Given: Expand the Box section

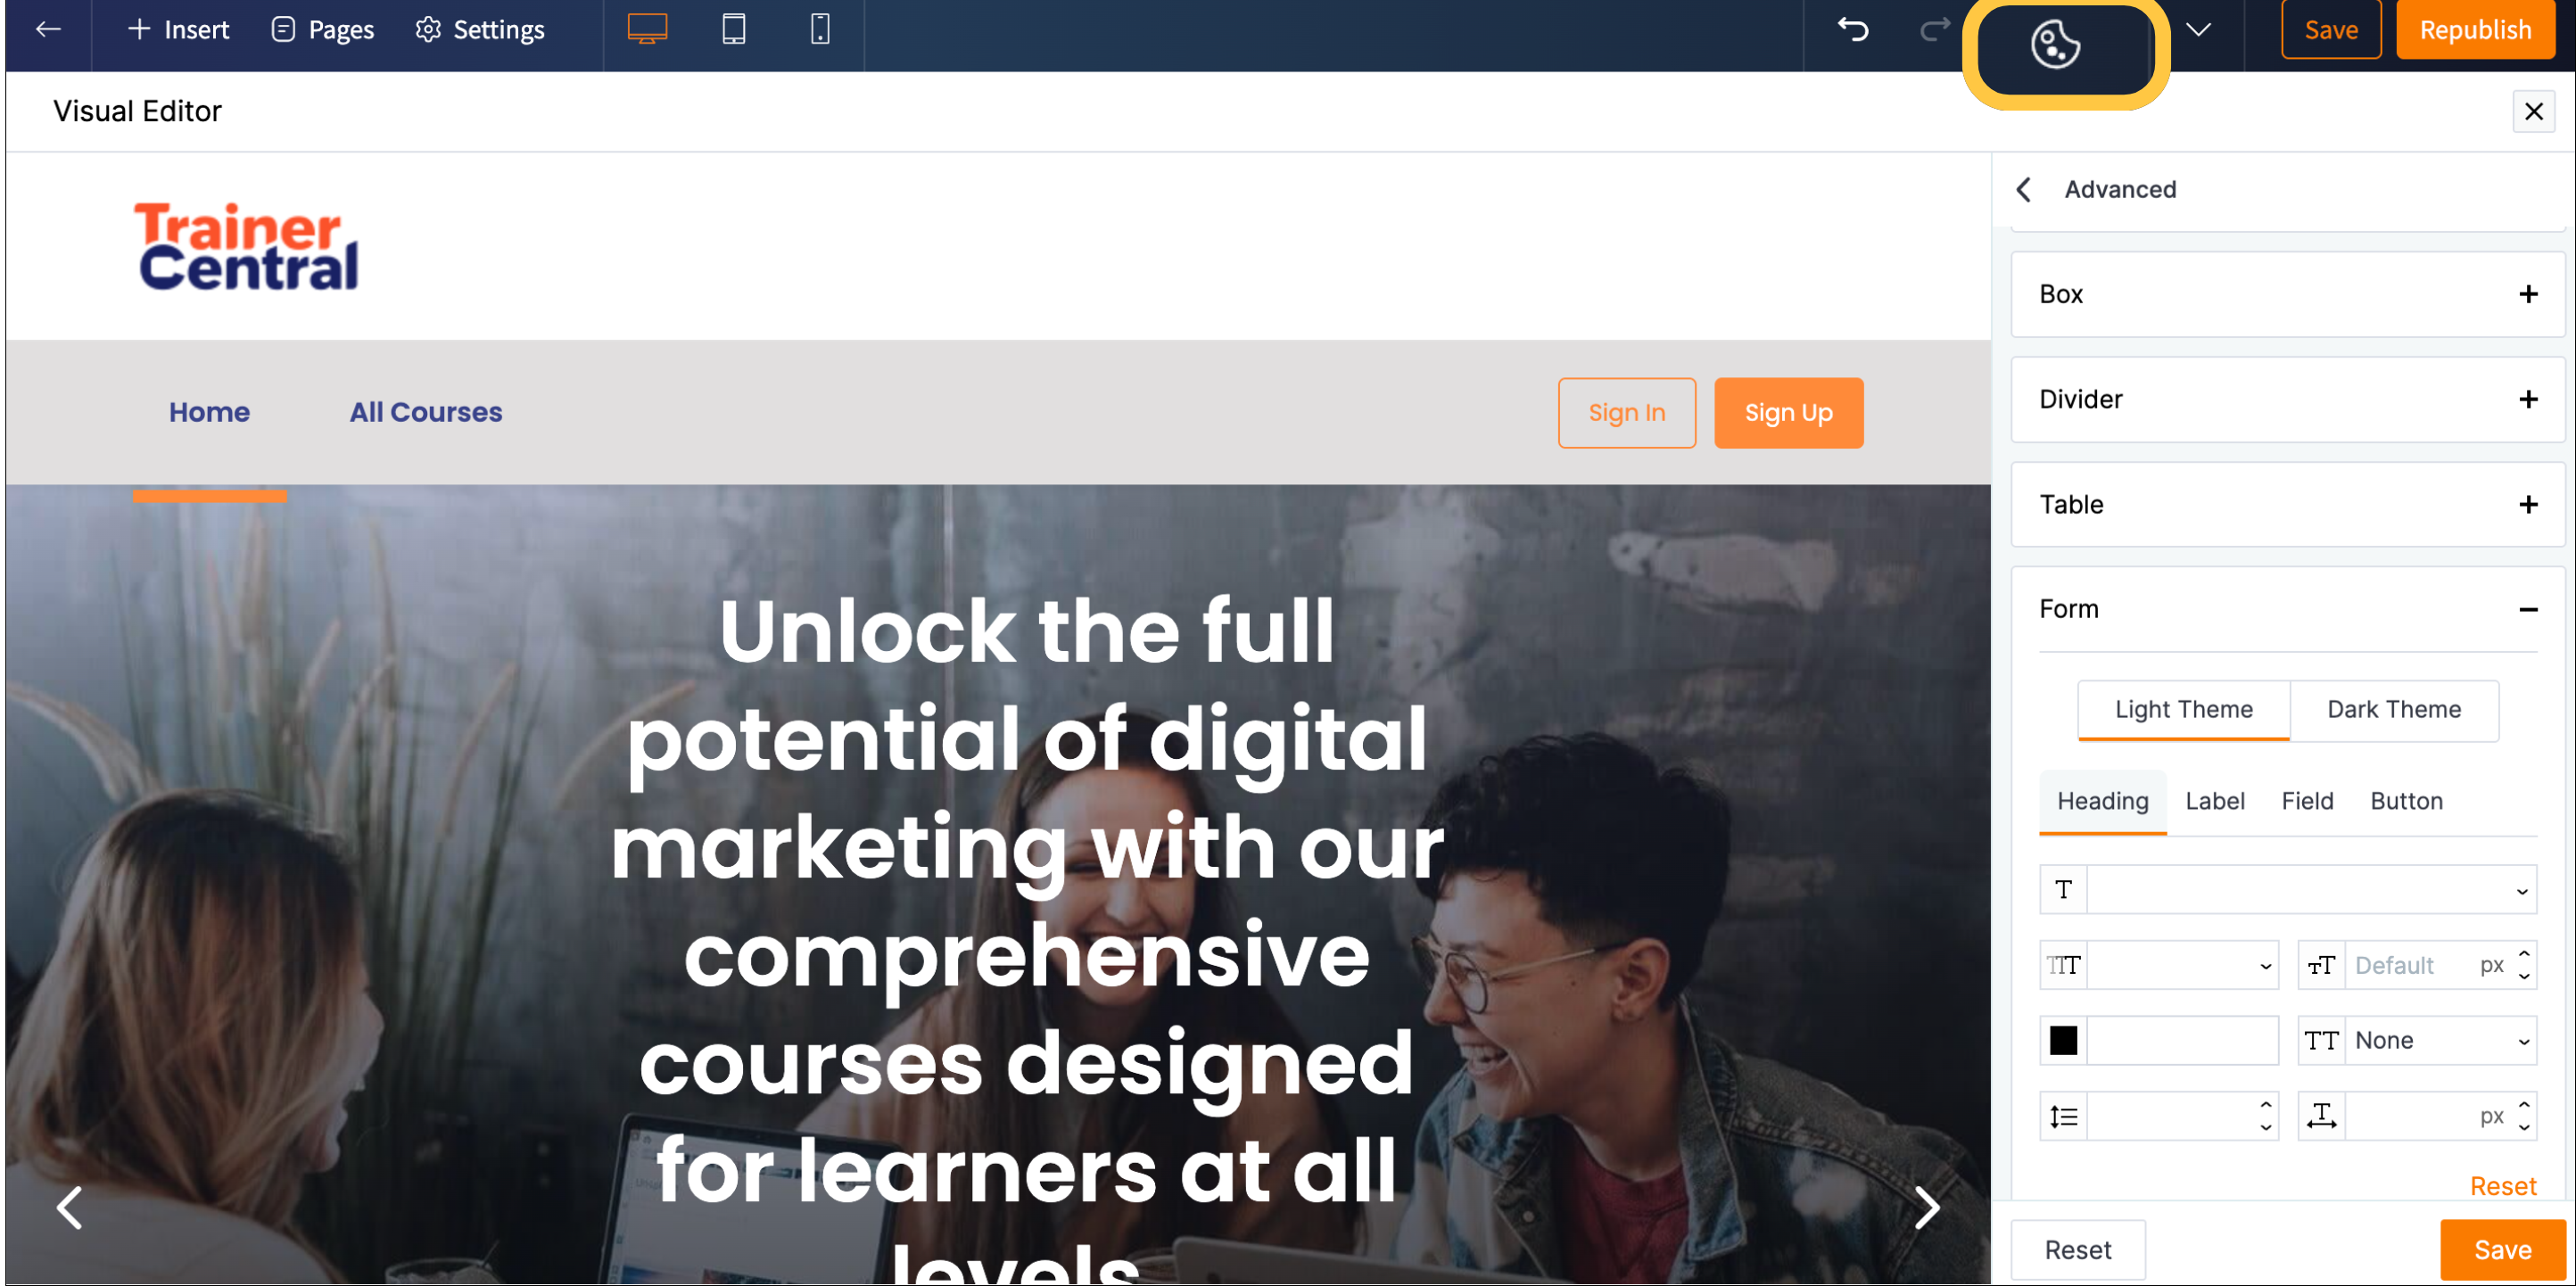Looking at the screenshot, I should pyautogui.click(x=2527, y=294).
